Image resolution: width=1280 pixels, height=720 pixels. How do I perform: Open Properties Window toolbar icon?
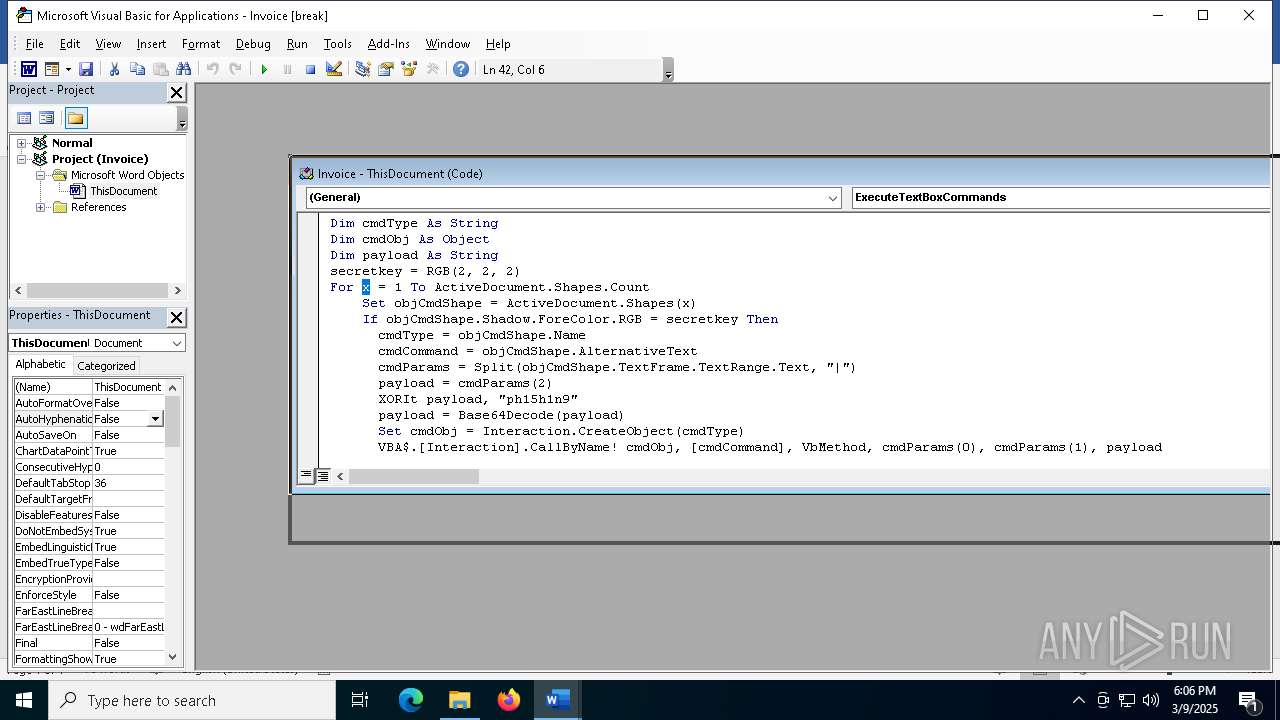(x=385, y=69)
